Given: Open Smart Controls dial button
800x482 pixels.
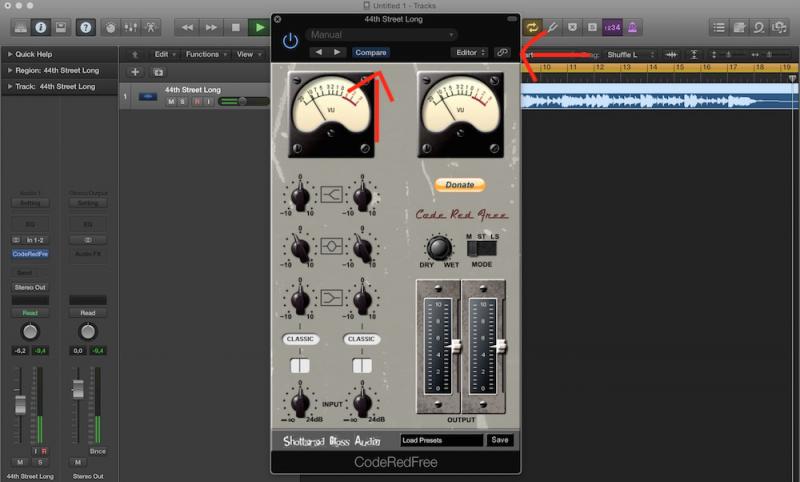Looking at the screenshot, I should pos(111,27).
